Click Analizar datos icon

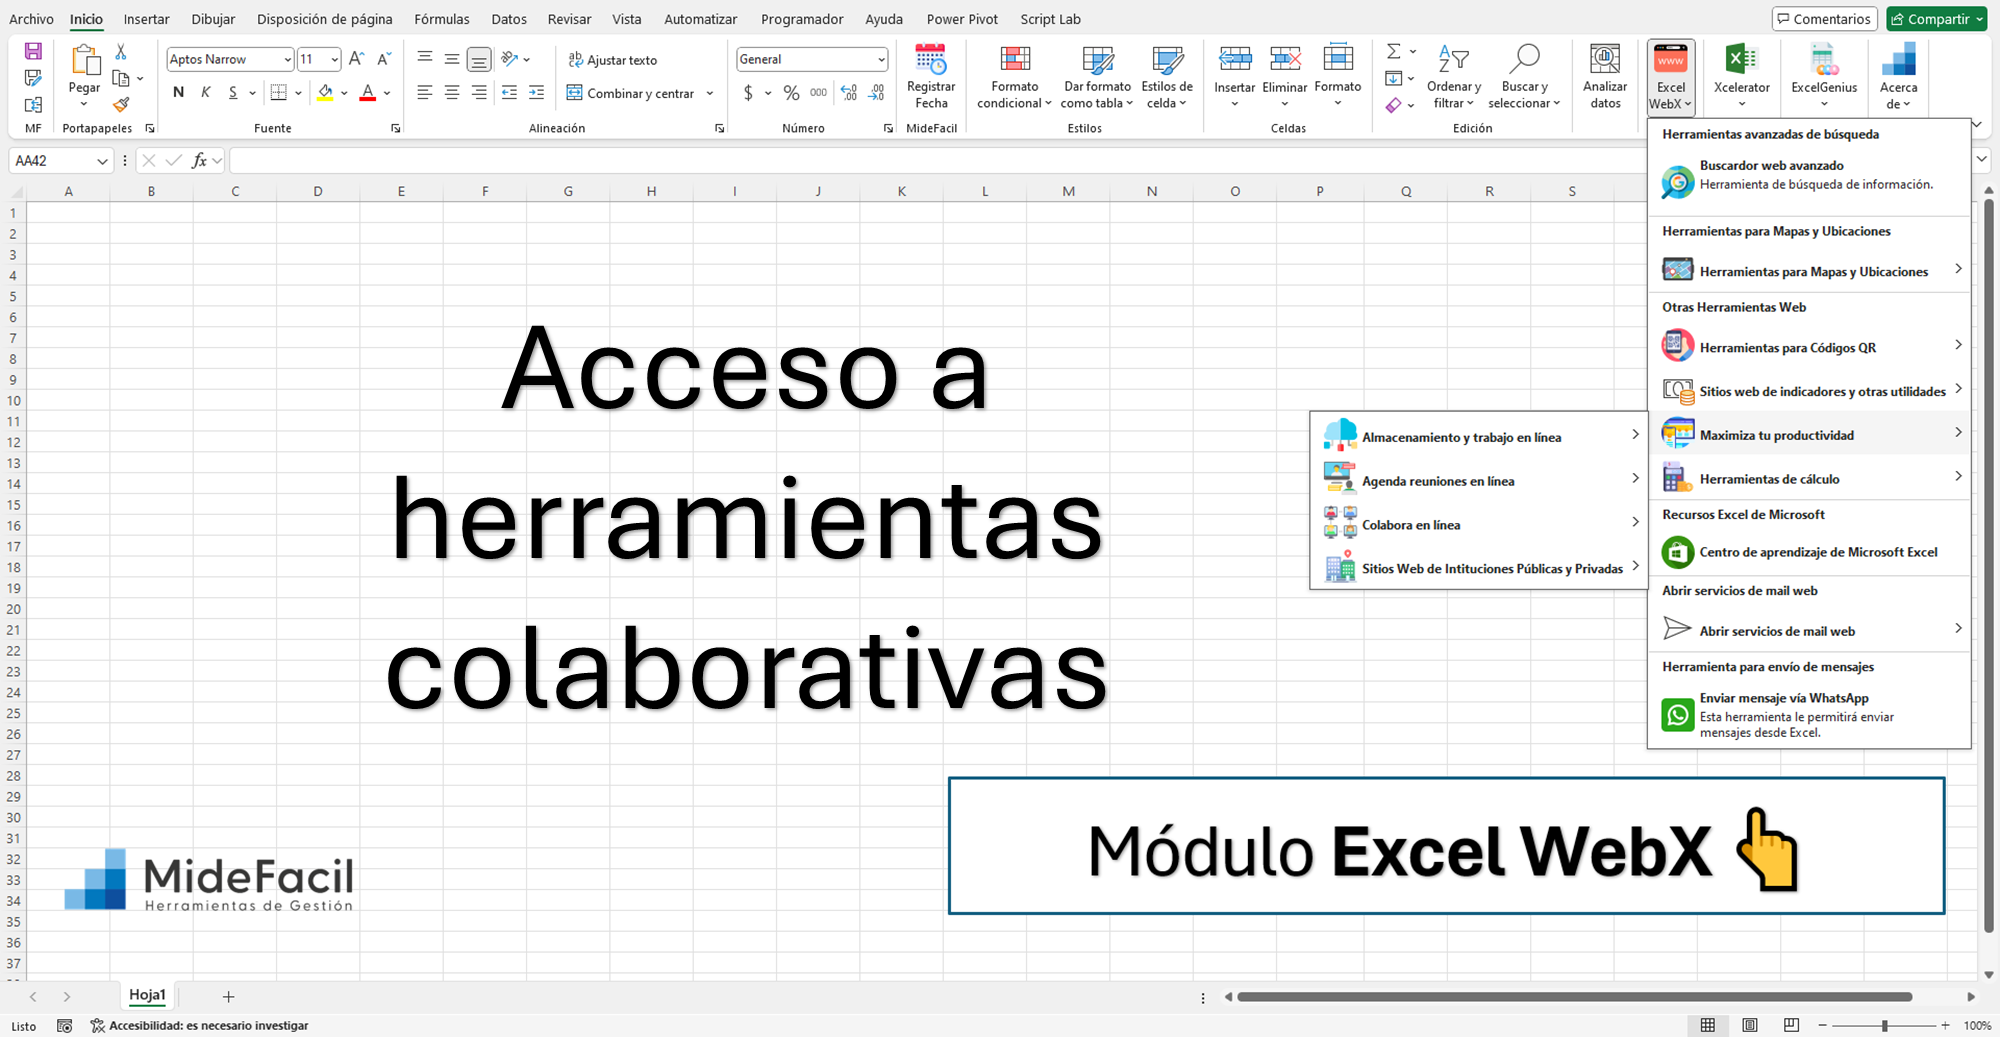[1605, 60]
